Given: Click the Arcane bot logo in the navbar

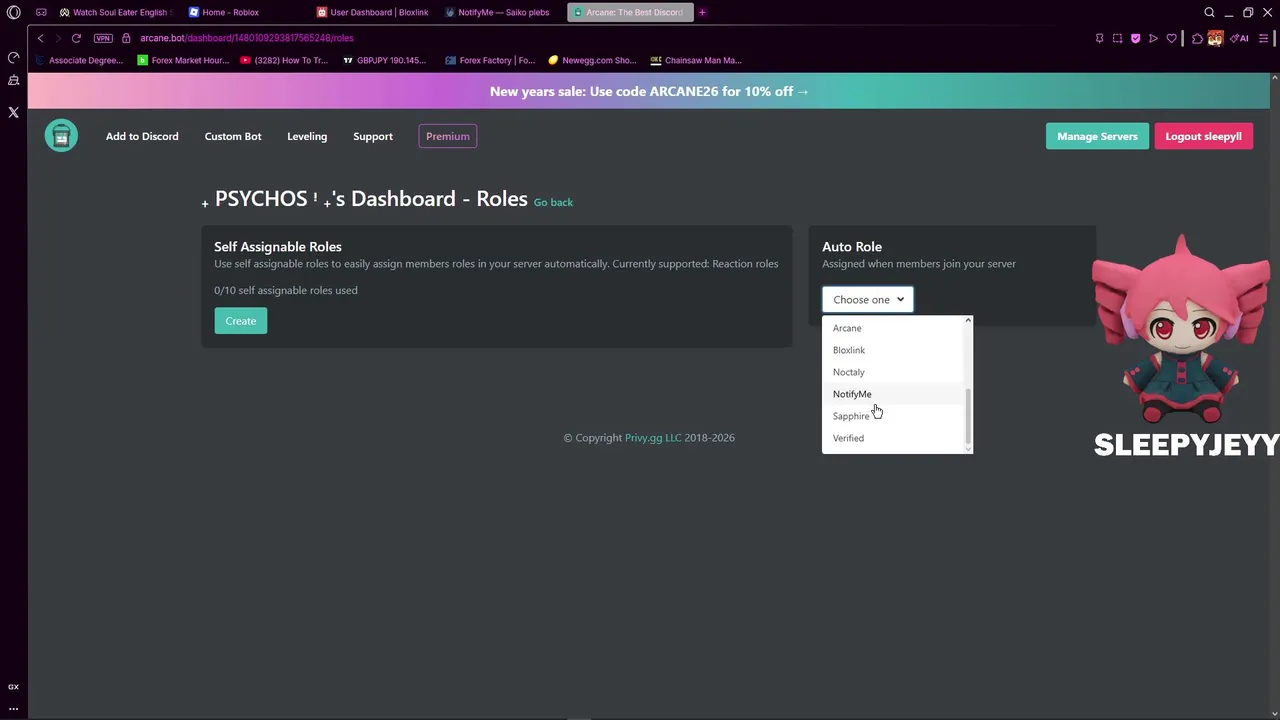Looking at the screenshot, I should tap(61, 136).
